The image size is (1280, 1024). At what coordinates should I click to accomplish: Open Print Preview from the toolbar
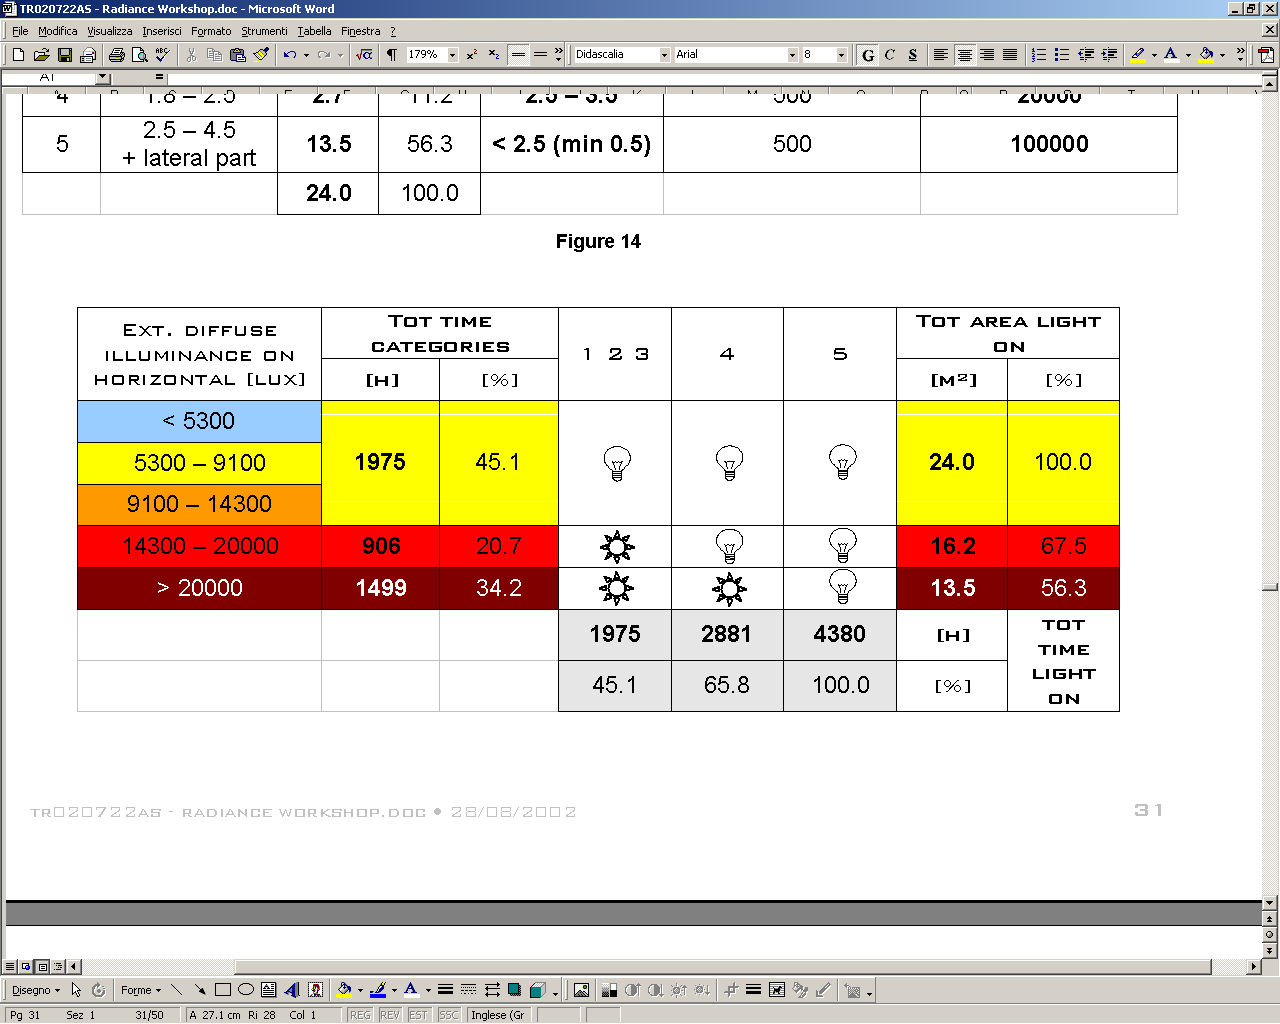coord(139,55)
